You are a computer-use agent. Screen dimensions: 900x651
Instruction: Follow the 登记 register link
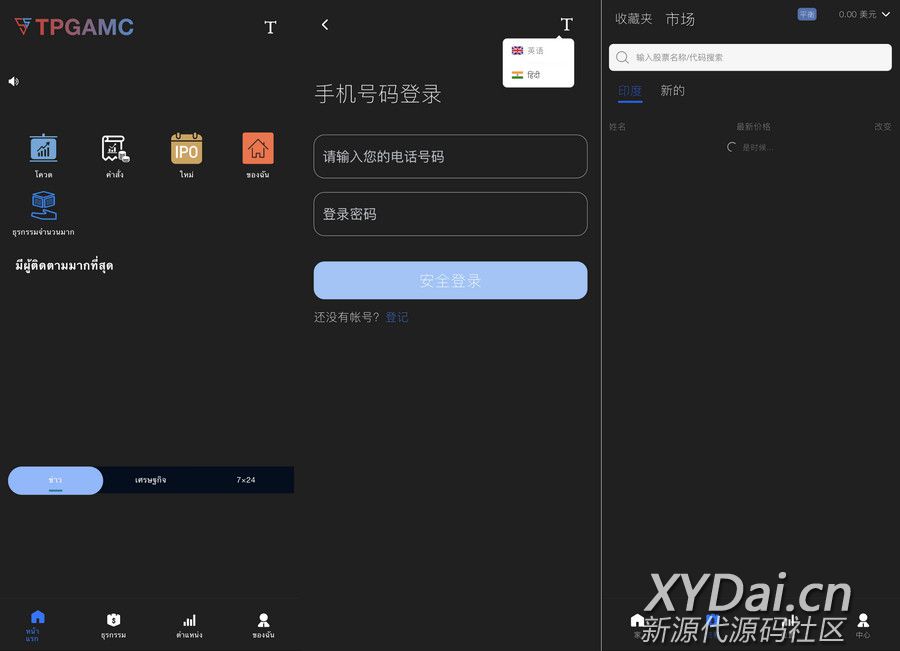click(397, 317)
